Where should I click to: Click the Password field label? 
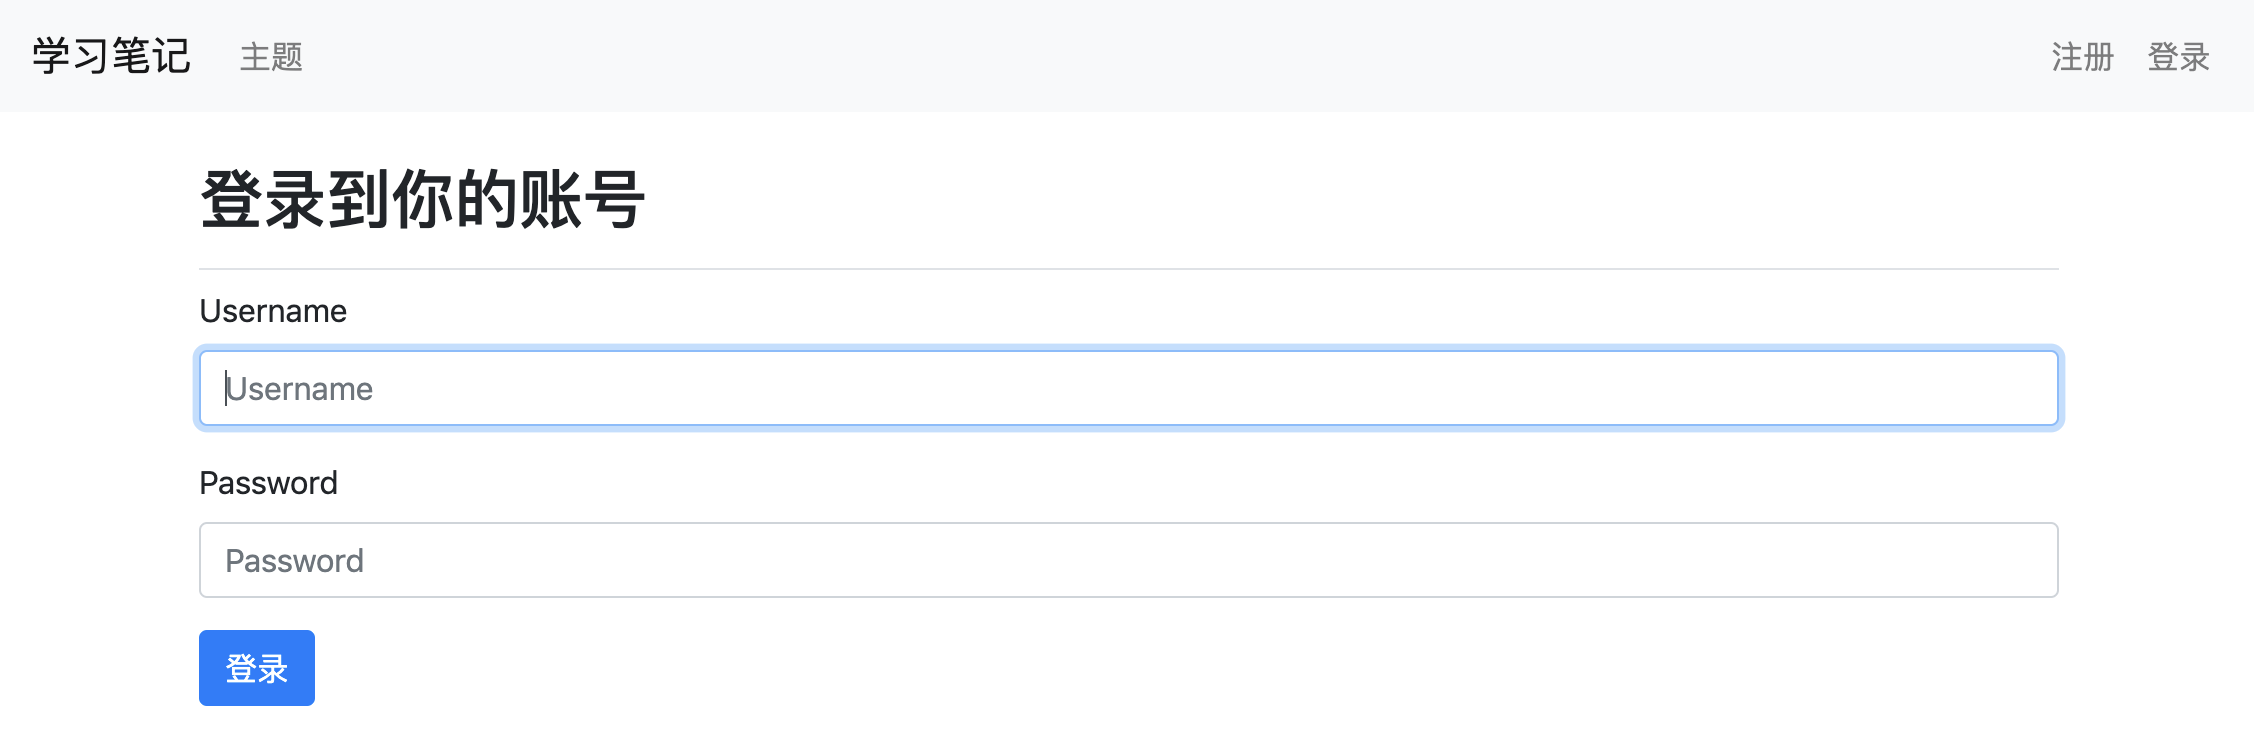tap(268, 483)
